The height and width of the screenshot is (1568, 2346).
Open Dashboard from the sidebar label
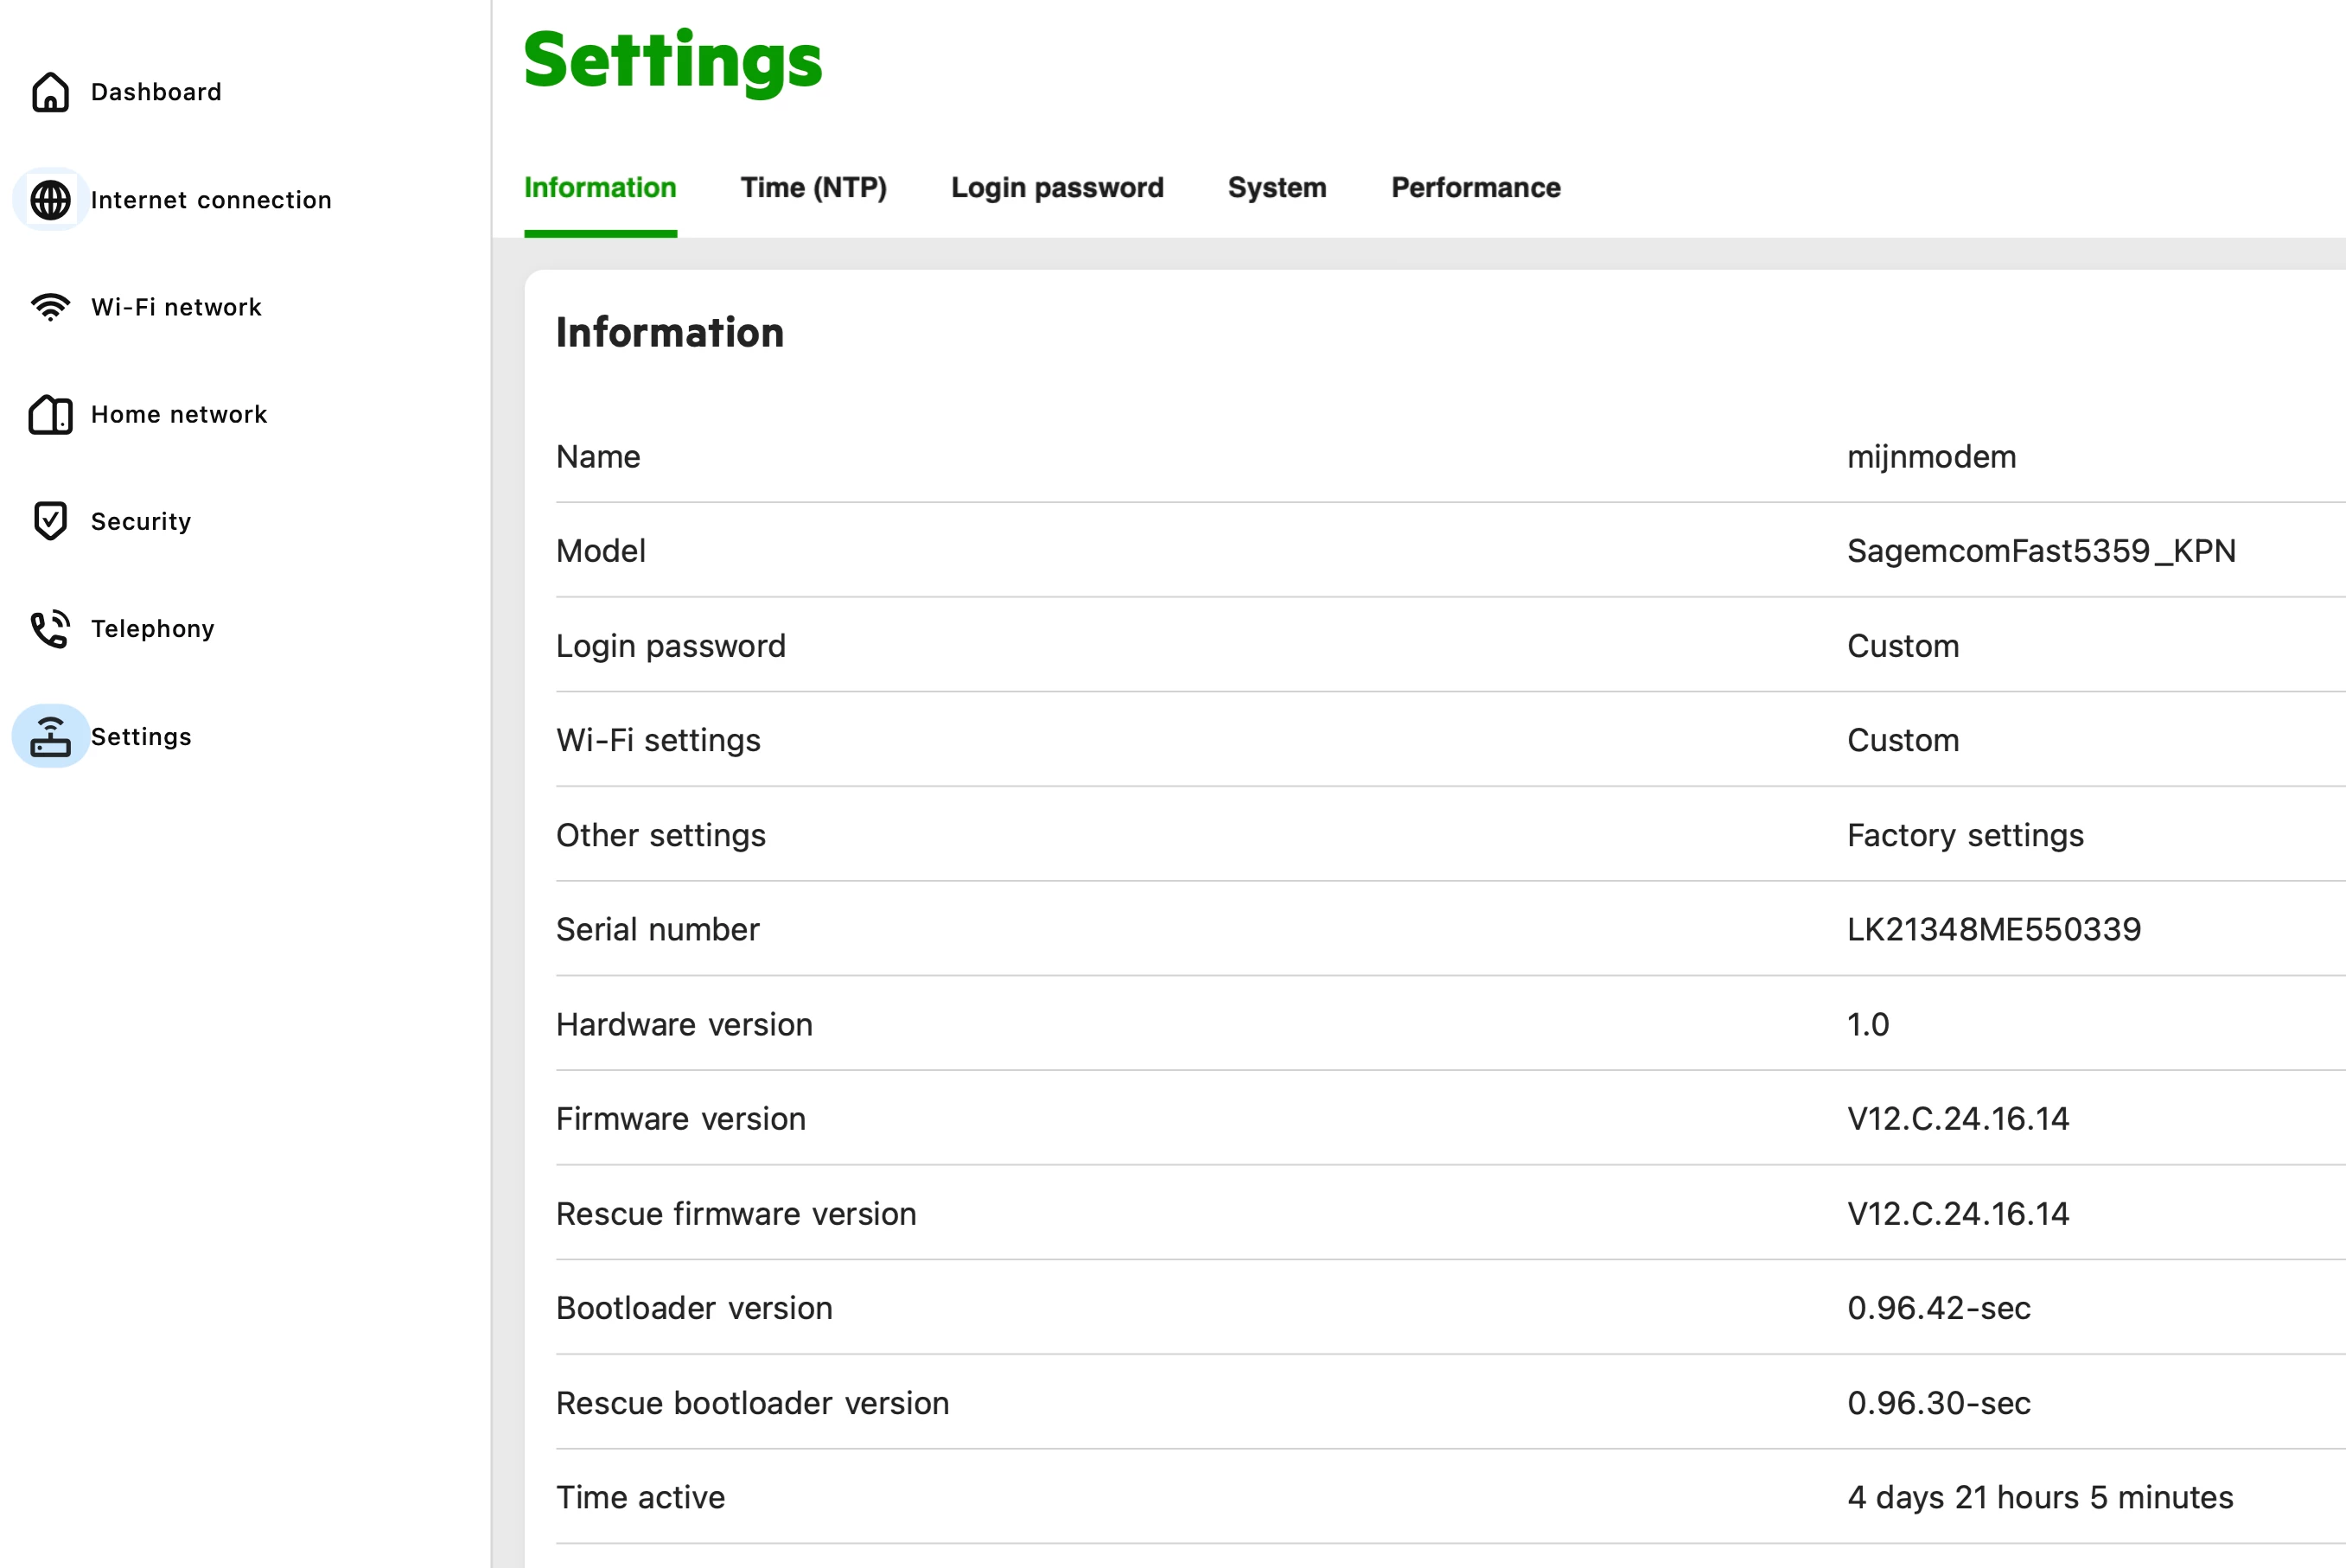(x=156, y=92)
